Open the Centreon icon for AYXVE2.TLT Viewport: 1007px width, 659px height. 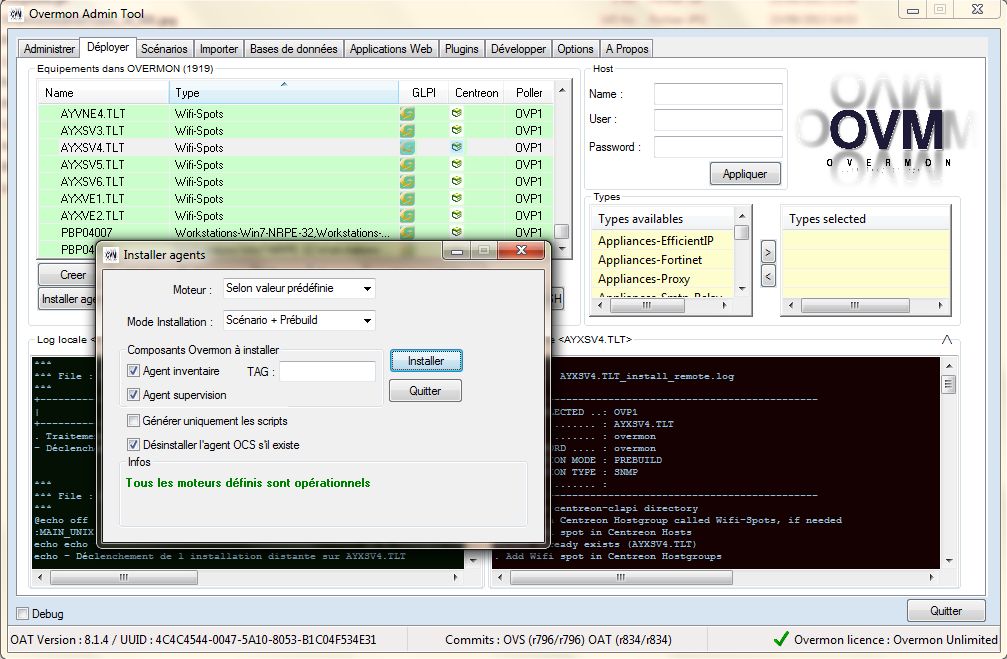pyautogui.click(x=457, y=215)
